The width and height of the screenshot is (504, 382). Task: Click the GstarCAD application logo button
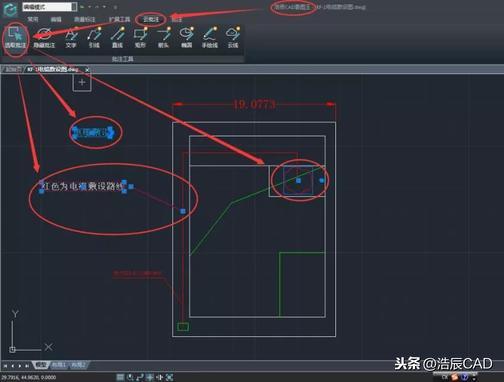(10, 10)
